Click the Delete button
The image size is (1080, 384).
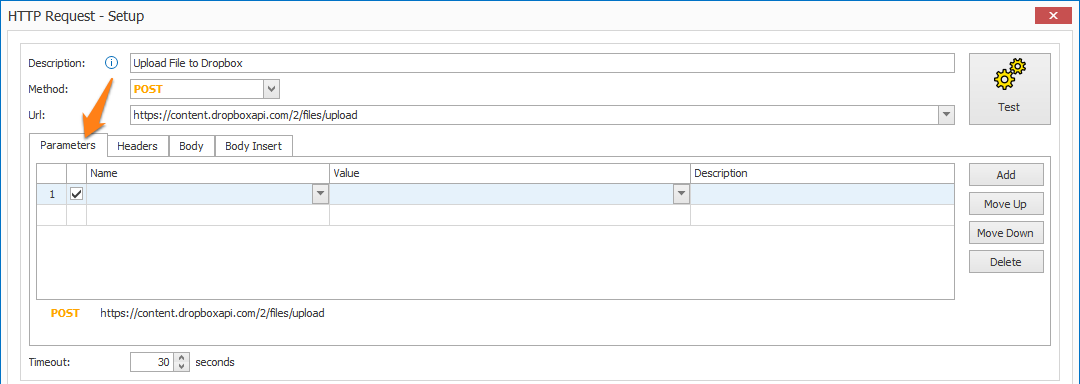point(1006,262)
